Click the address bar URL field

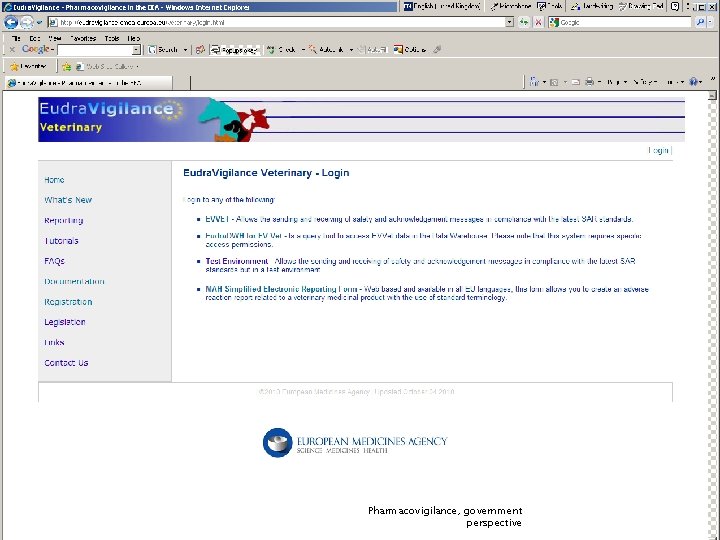(x=276, y=22)
